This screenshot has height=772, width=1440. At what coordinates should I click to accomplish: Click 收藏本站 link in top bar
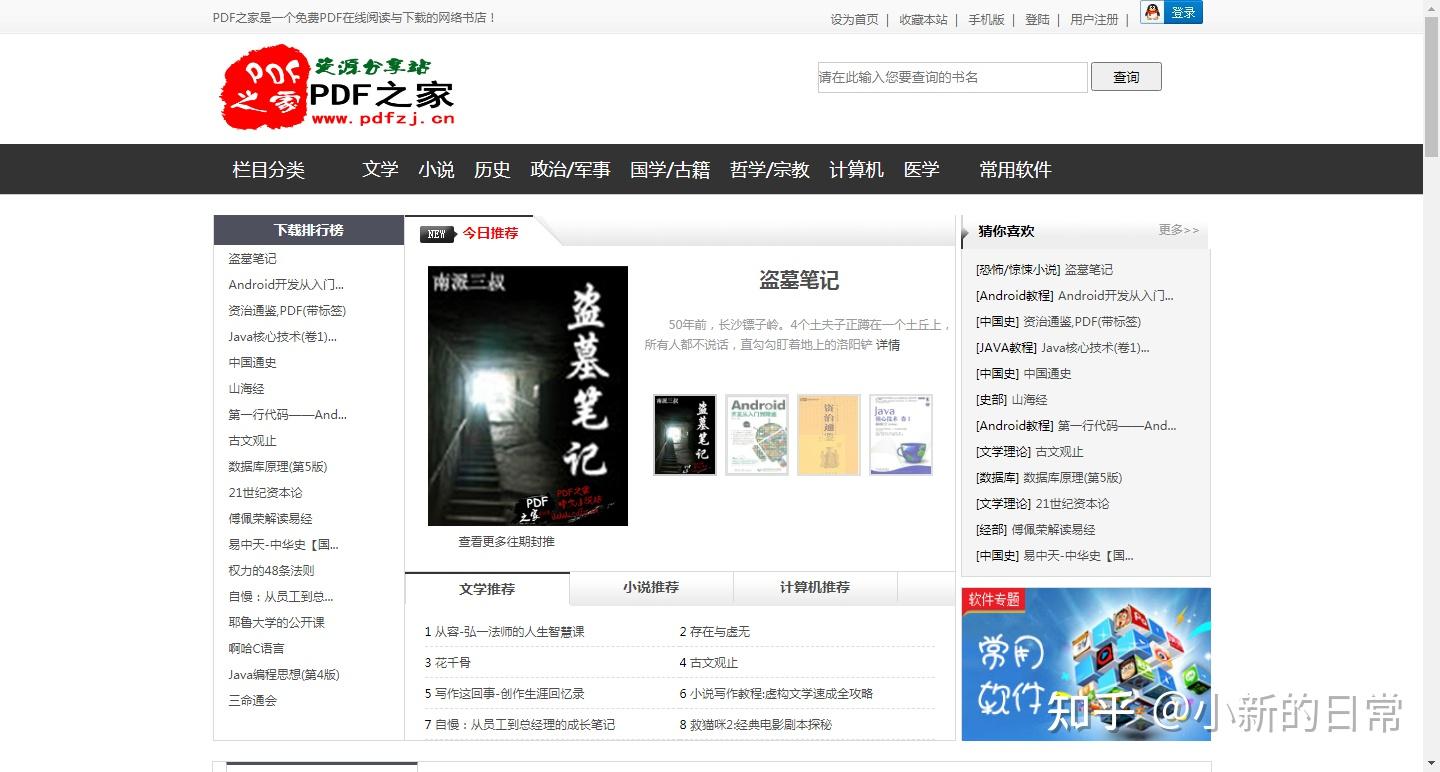point(923,19)
